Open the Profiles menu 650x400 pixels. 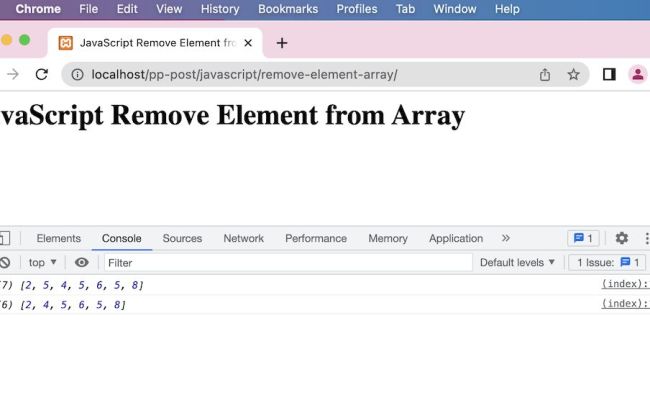click(357, 9)
